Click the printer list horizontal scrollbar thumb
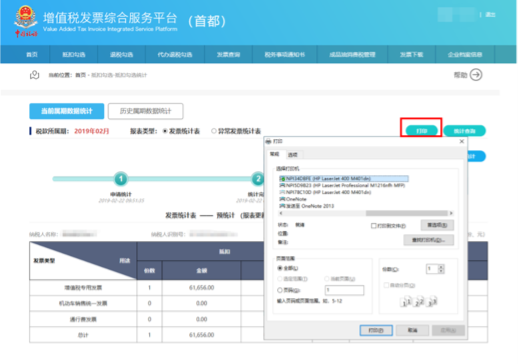This screenshot has height=364, width=518. 406,213
